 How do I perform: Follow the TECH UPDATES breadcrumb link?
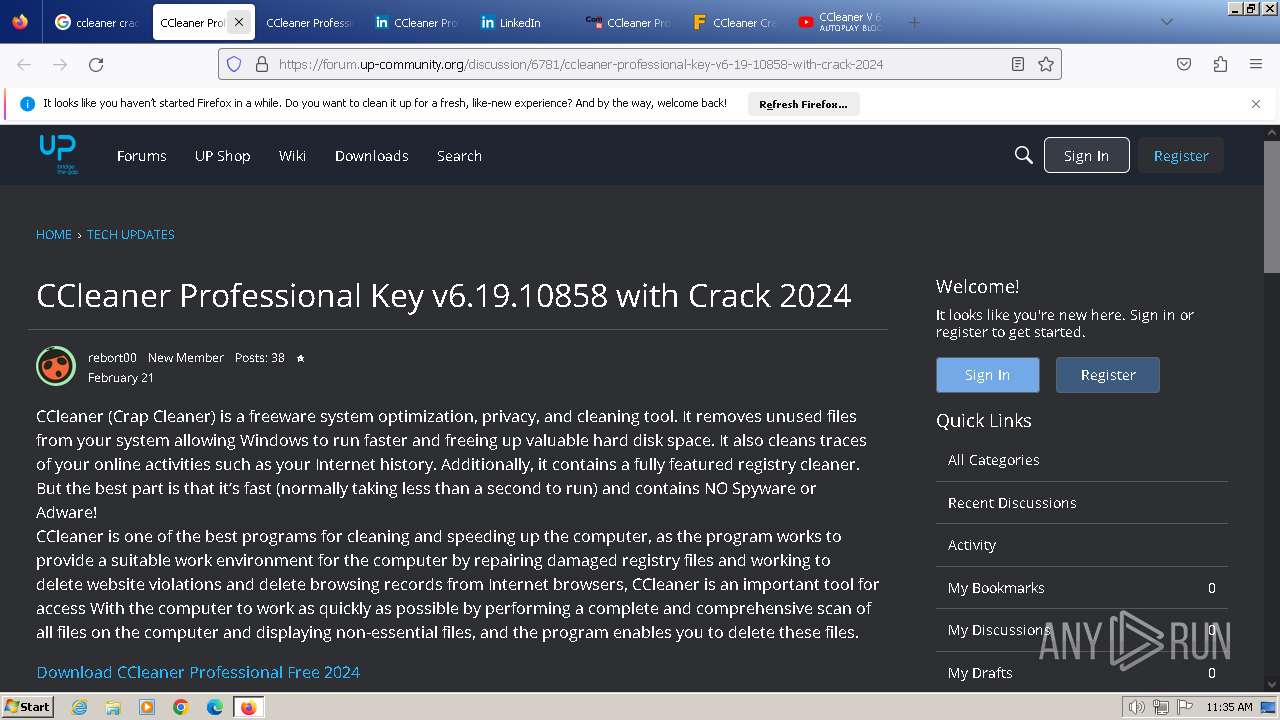(x=131, y=234)
